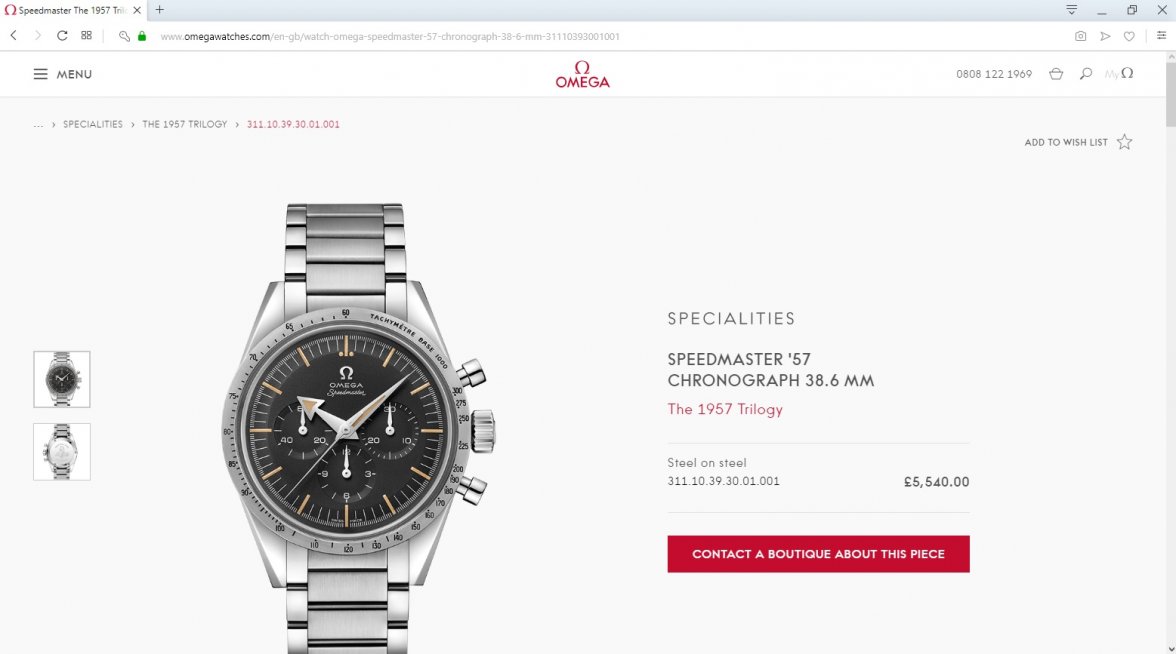Image resolution: width=1176 pixels, height=654 pixels.
Task: Click the Omega logo to go home
Action: click(582, 74)
